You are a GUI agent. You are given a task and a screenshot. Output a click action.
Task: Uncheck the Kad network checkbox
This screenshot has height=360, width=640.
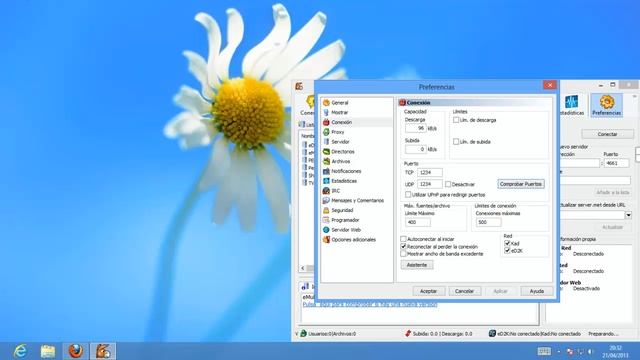[x=507, y=243]
